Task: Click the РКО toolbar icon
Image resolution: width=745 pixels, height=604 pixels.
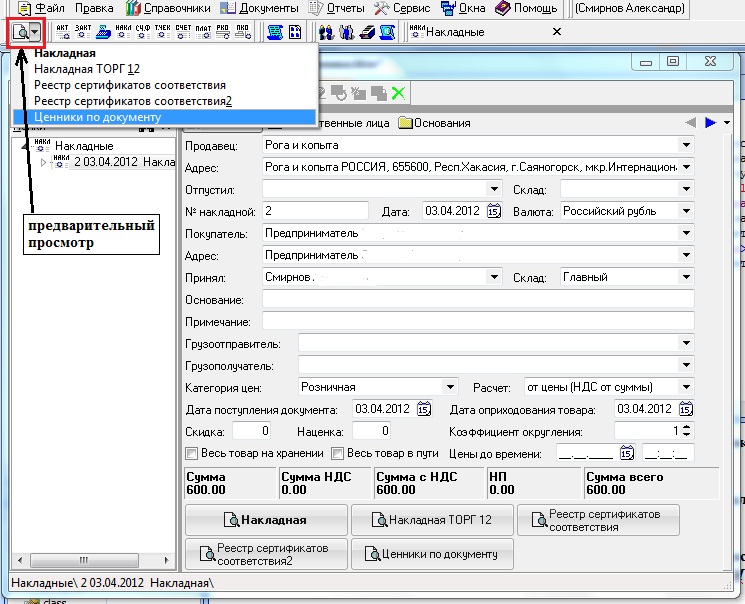Action: click(x=222, y=32)
